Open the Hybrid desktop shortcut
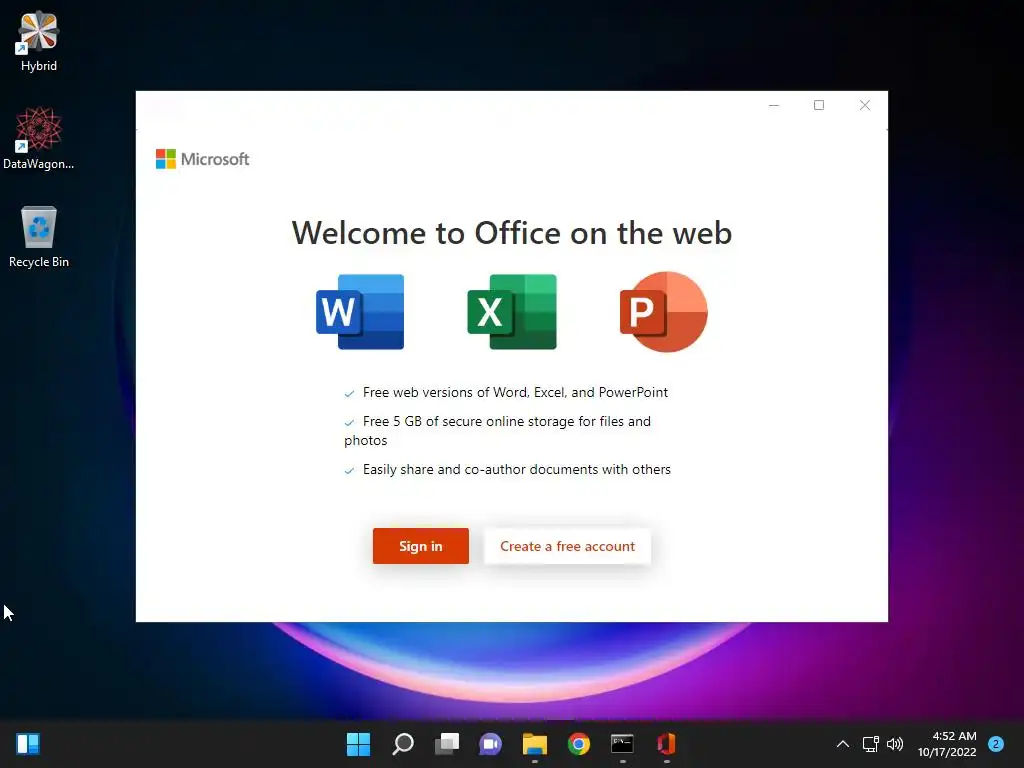 39,41
